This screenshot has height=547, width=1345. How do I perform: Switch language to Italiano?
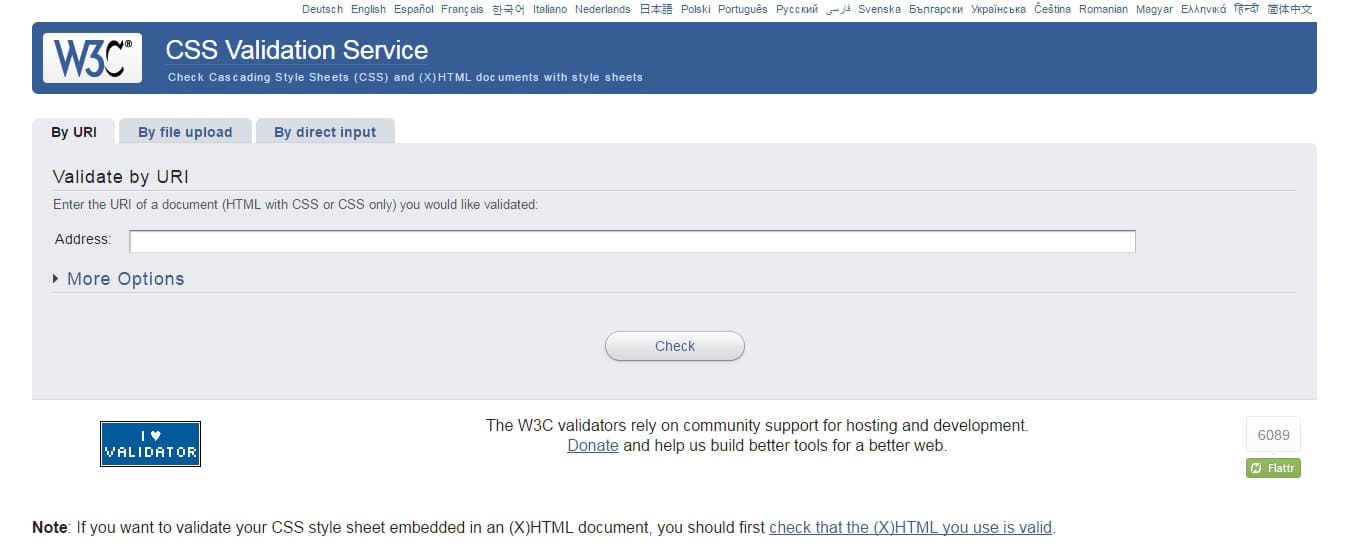click(550, 9)
